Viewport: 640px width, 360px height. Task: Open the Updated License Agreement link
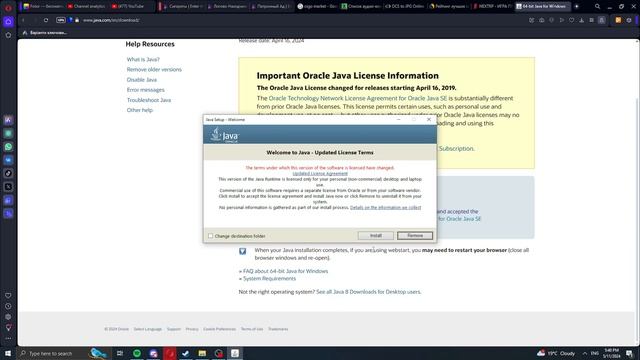pos(320,173)
